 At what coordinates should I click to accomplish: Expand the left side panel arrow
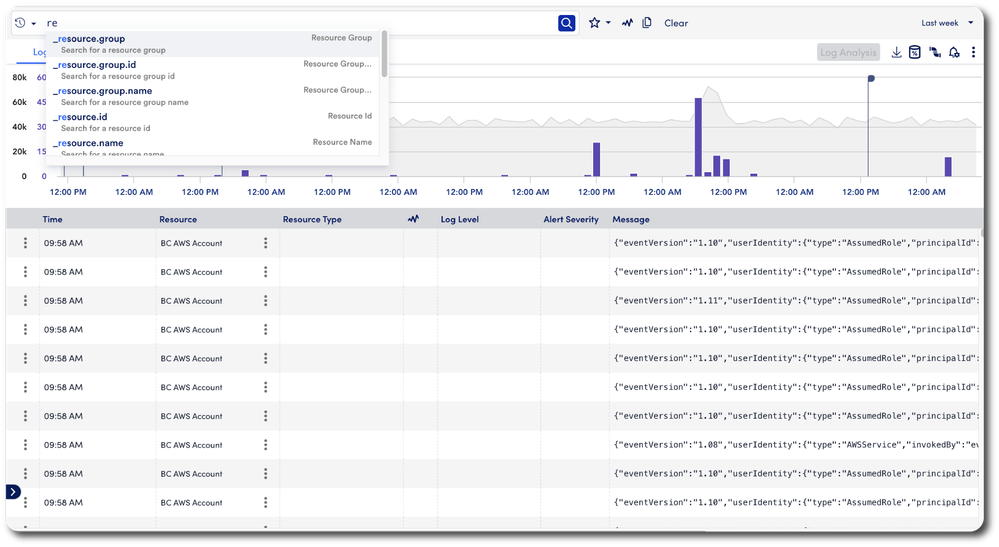[x=12, y=491]
